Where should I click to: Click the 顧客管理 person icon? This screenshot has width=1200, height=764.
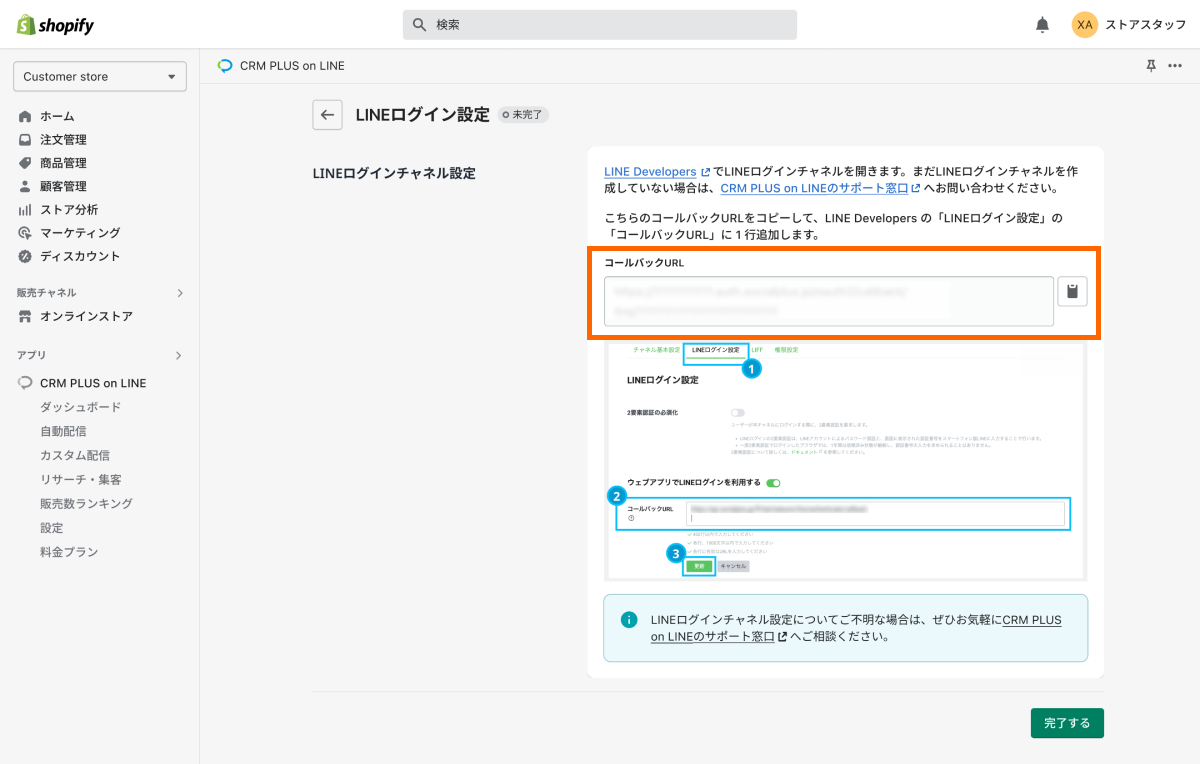click(x=25, y=186)
